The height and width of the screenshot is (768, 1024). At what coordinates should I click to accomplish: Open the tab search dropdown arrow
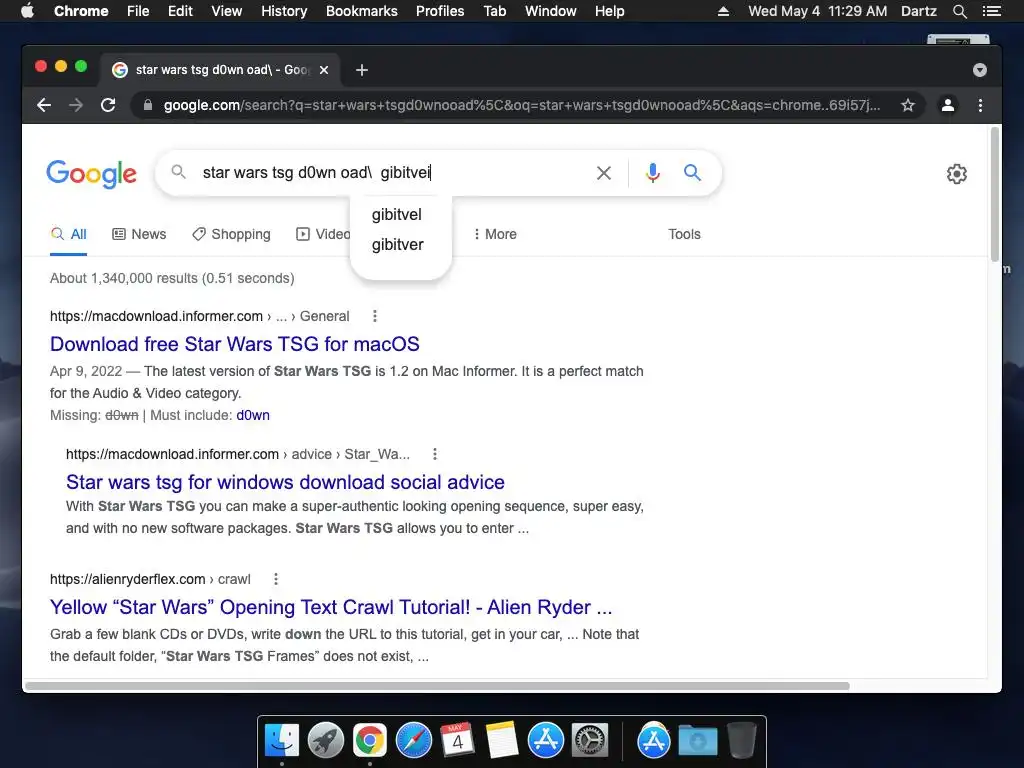(x=980, y=70)
